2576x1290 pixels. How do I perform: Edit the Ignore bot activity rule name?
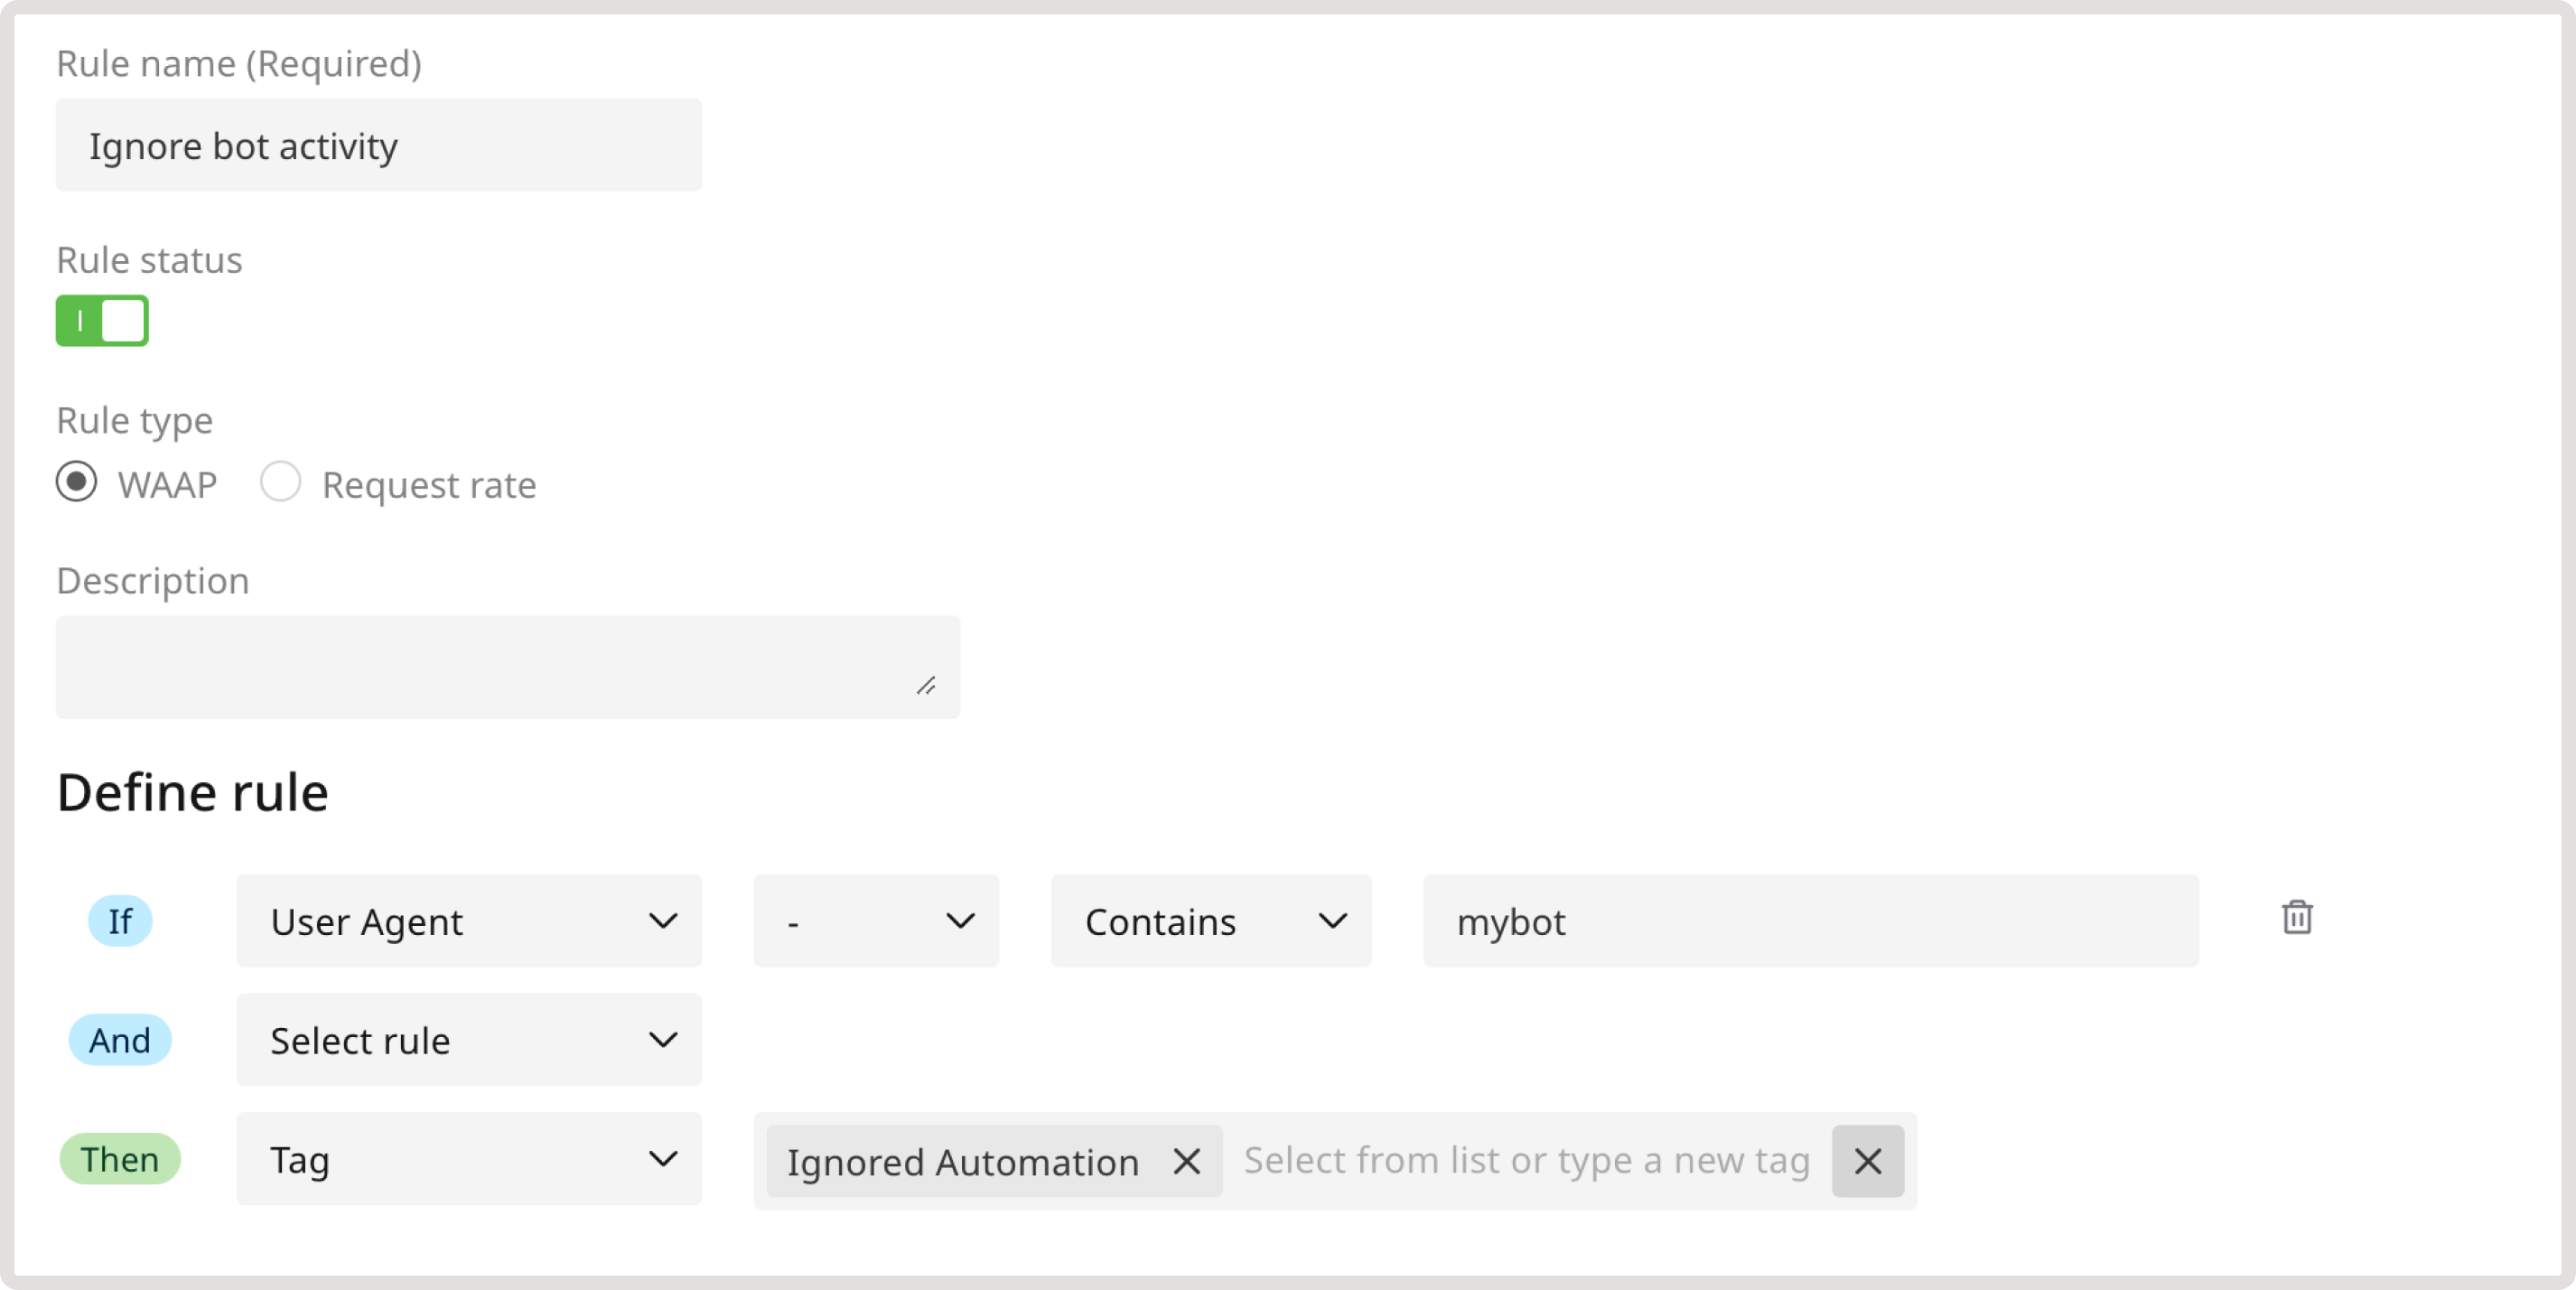(x=378, y=145)
